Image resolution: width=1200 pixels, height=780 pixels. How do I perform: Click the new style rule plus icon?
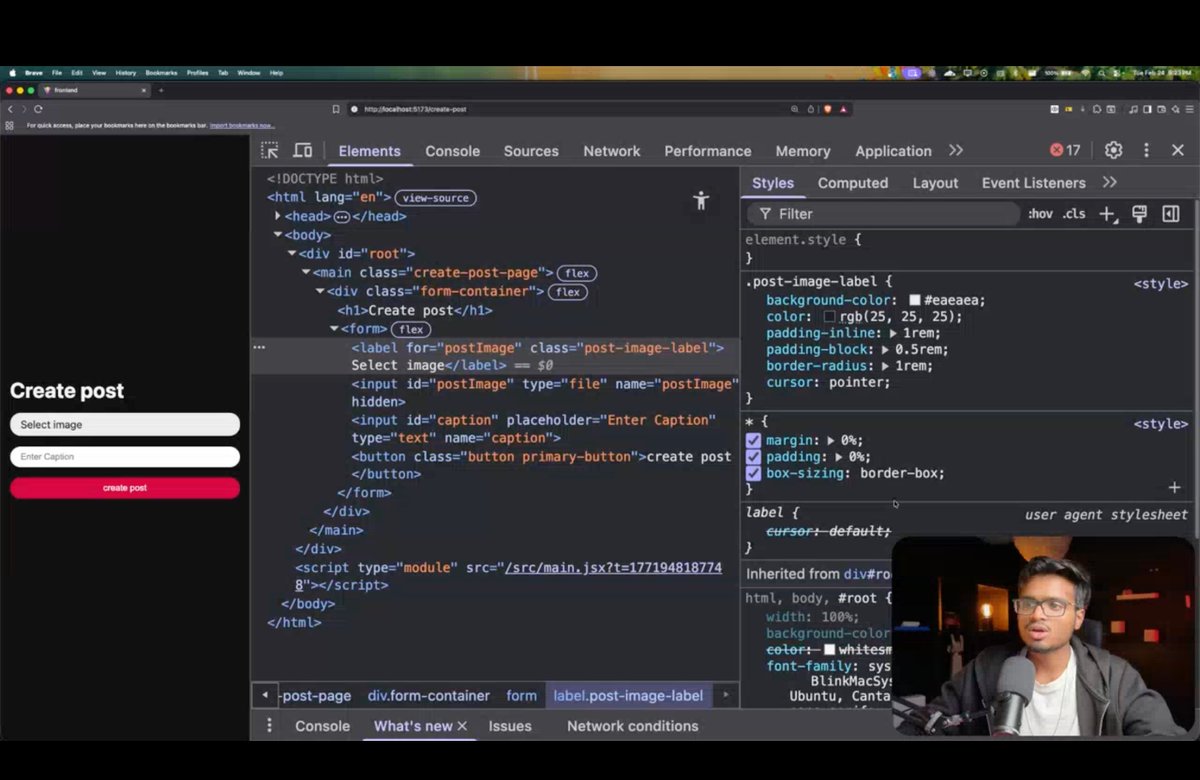coord(1107,214)
